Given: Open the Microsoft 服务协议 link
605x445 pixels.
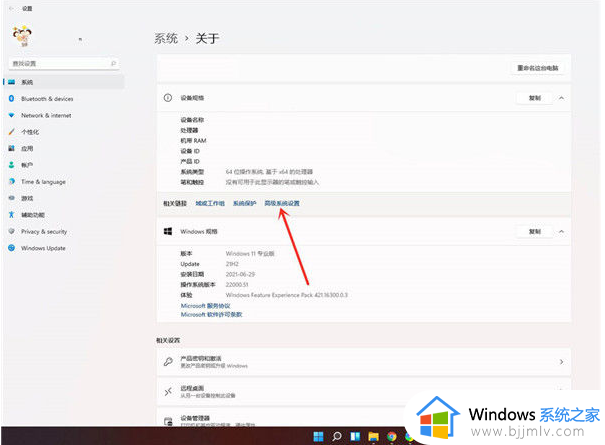Looking at the screenshot, I should [205, 306].
